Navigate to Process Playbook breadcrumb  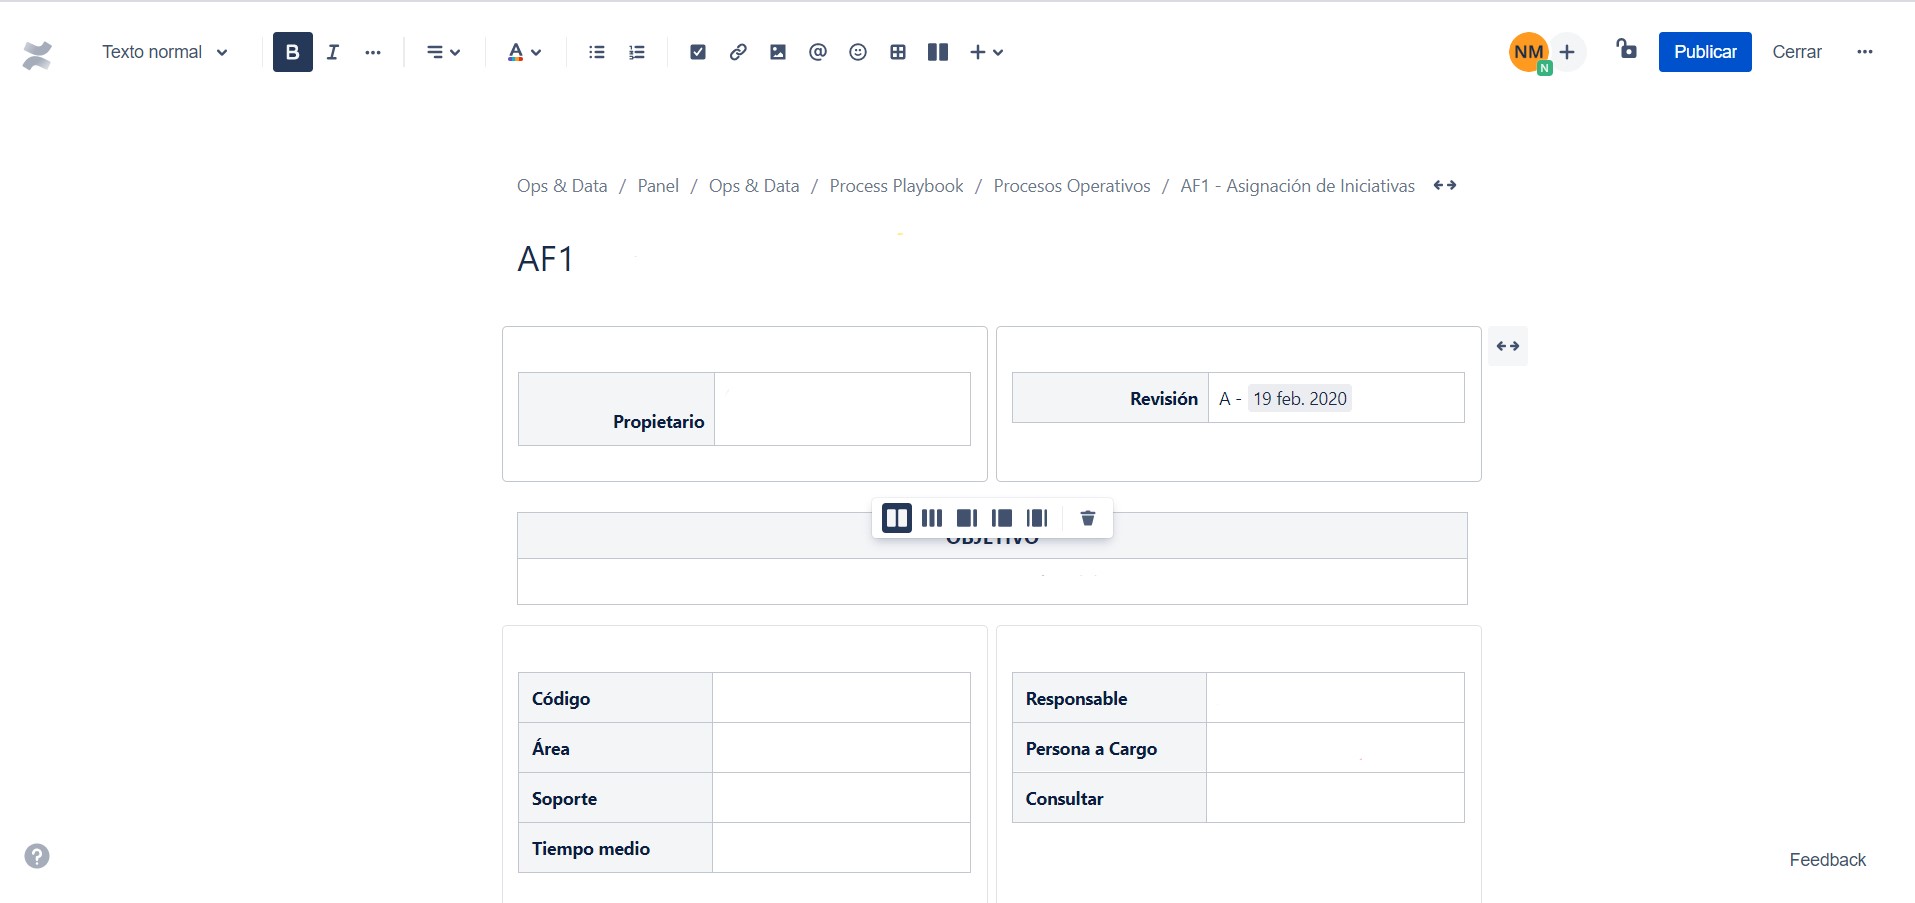click(x=895, y=185)
